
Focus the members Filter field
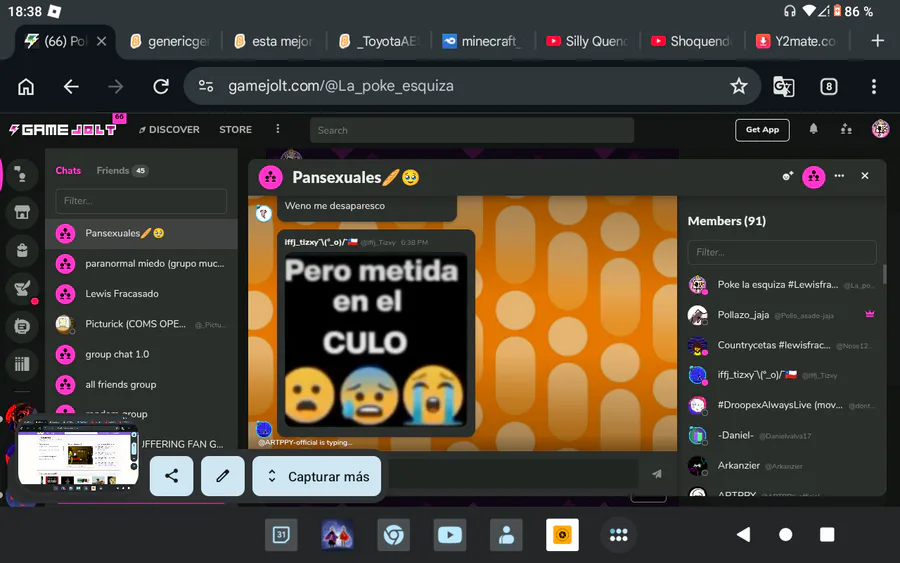click(x=782, y=252)
